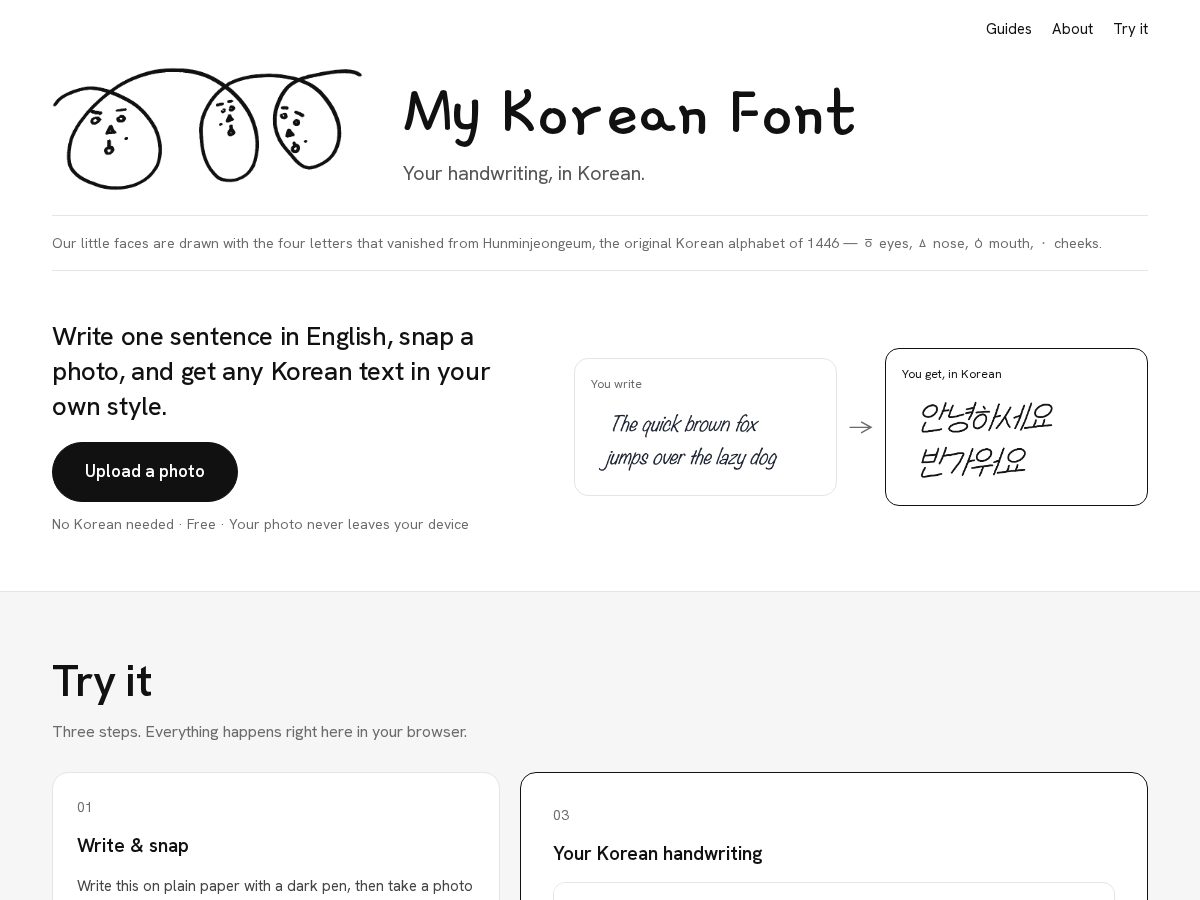1200x900 pixels.
Task: Click the 'Your Korean handwriting' heading
Action: pos(658,854)
